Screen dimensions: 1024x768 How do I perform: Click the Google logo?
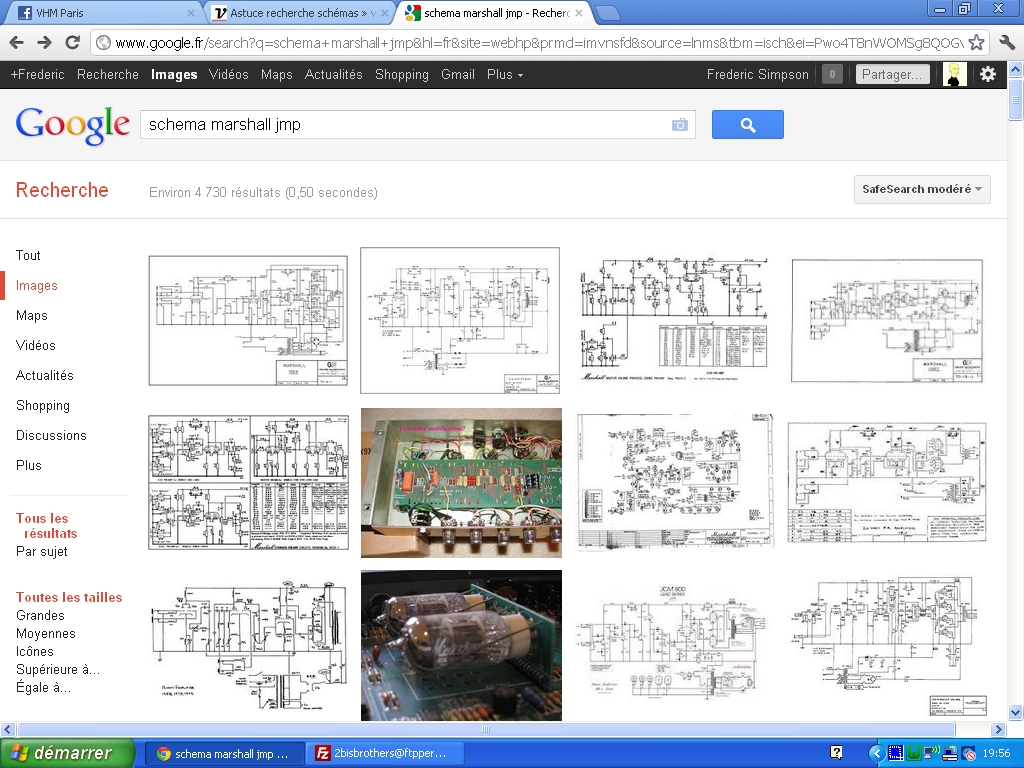pyautogui.click(x=72, y=125)
